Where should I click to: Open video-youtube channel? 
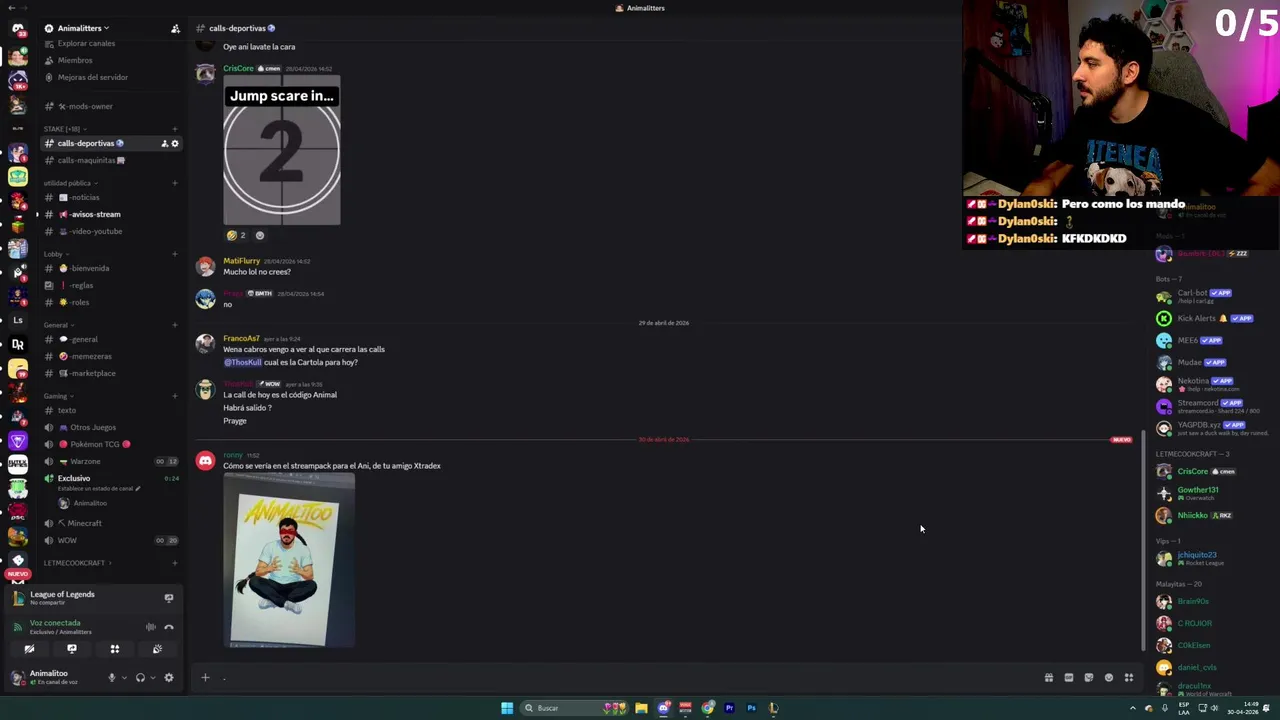coord(110,231)
